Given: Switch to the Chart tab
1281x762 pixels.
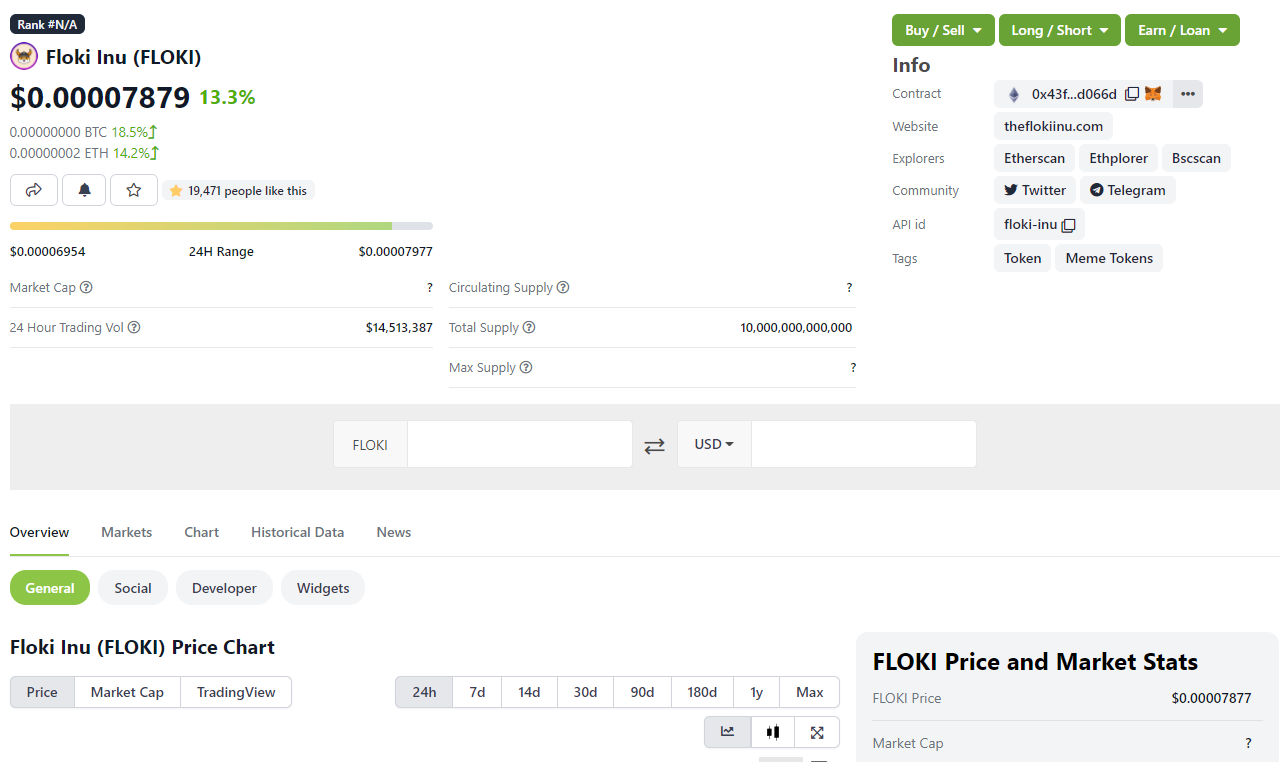Looking at the screenshot, I should (x=201, y=532).
